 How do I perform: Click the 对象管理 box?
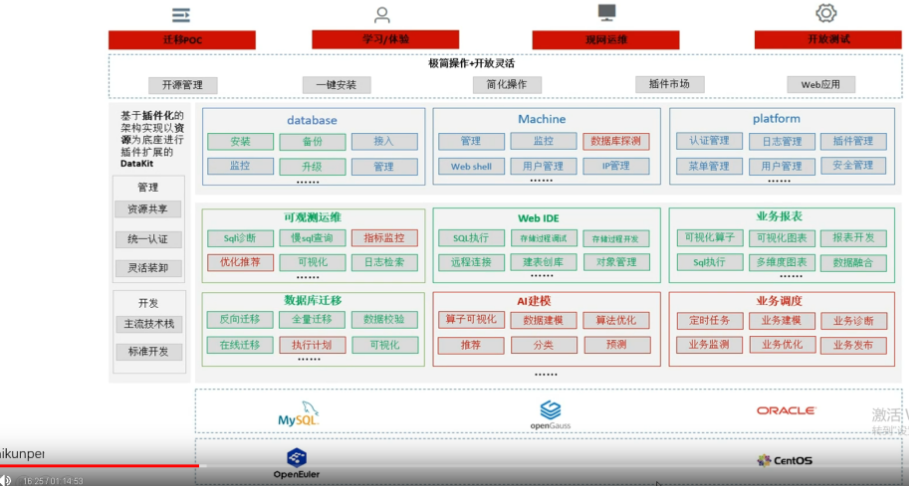pyautogui.click(x=616, y=263)
